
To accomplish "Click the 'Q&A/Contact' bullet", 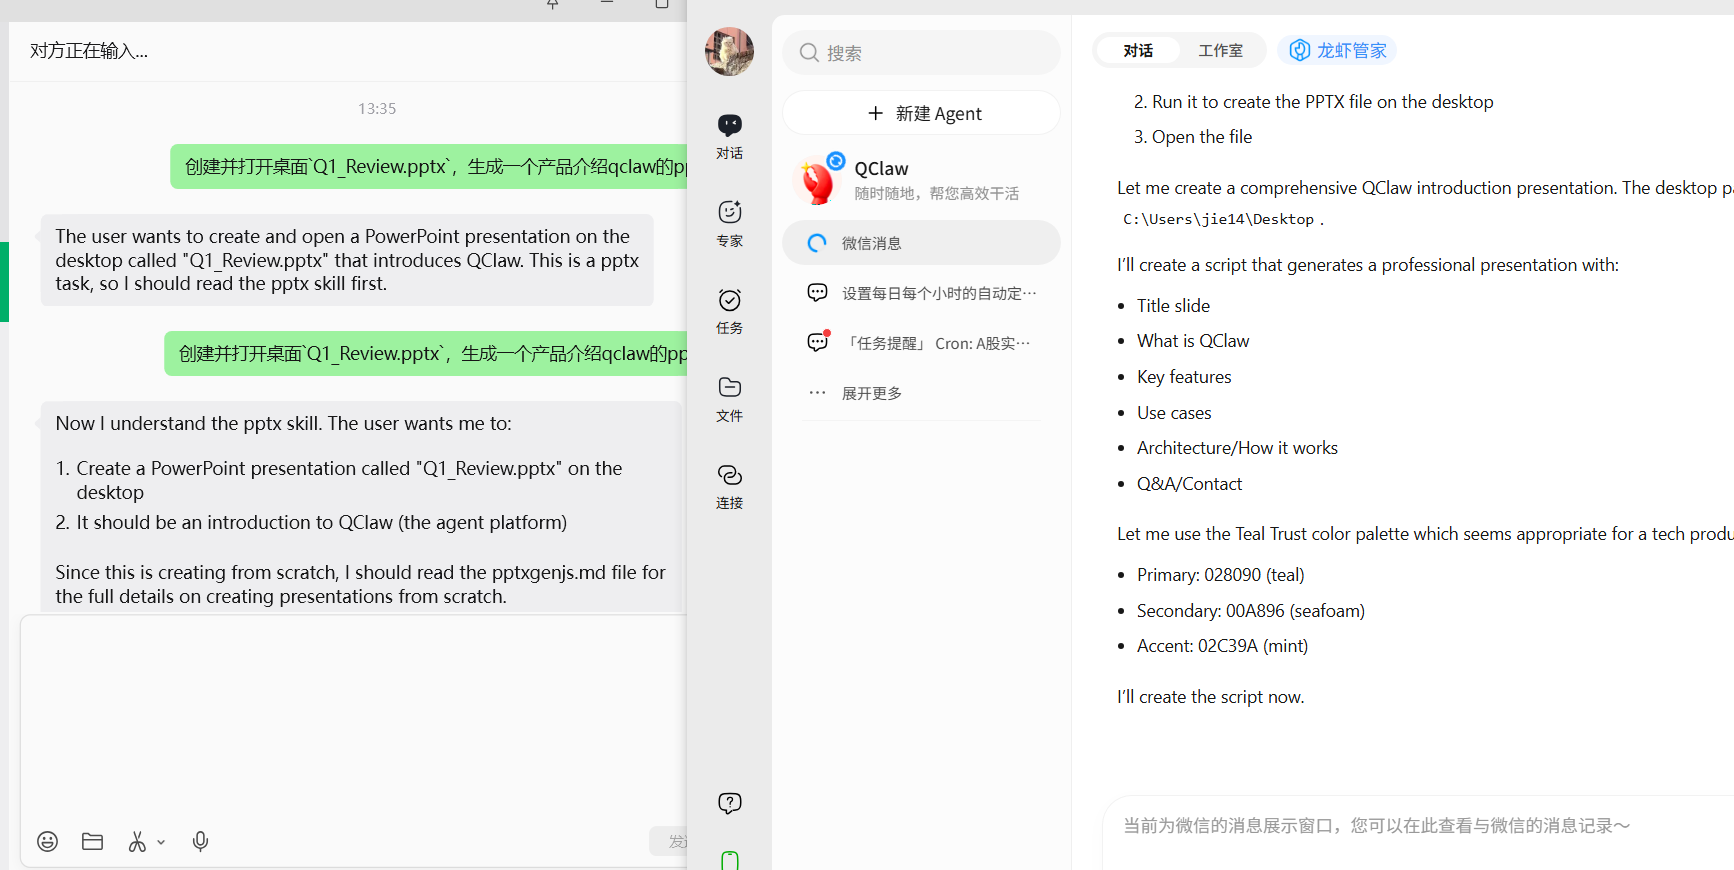I will pyautogui.click(x=1189, y=484).
